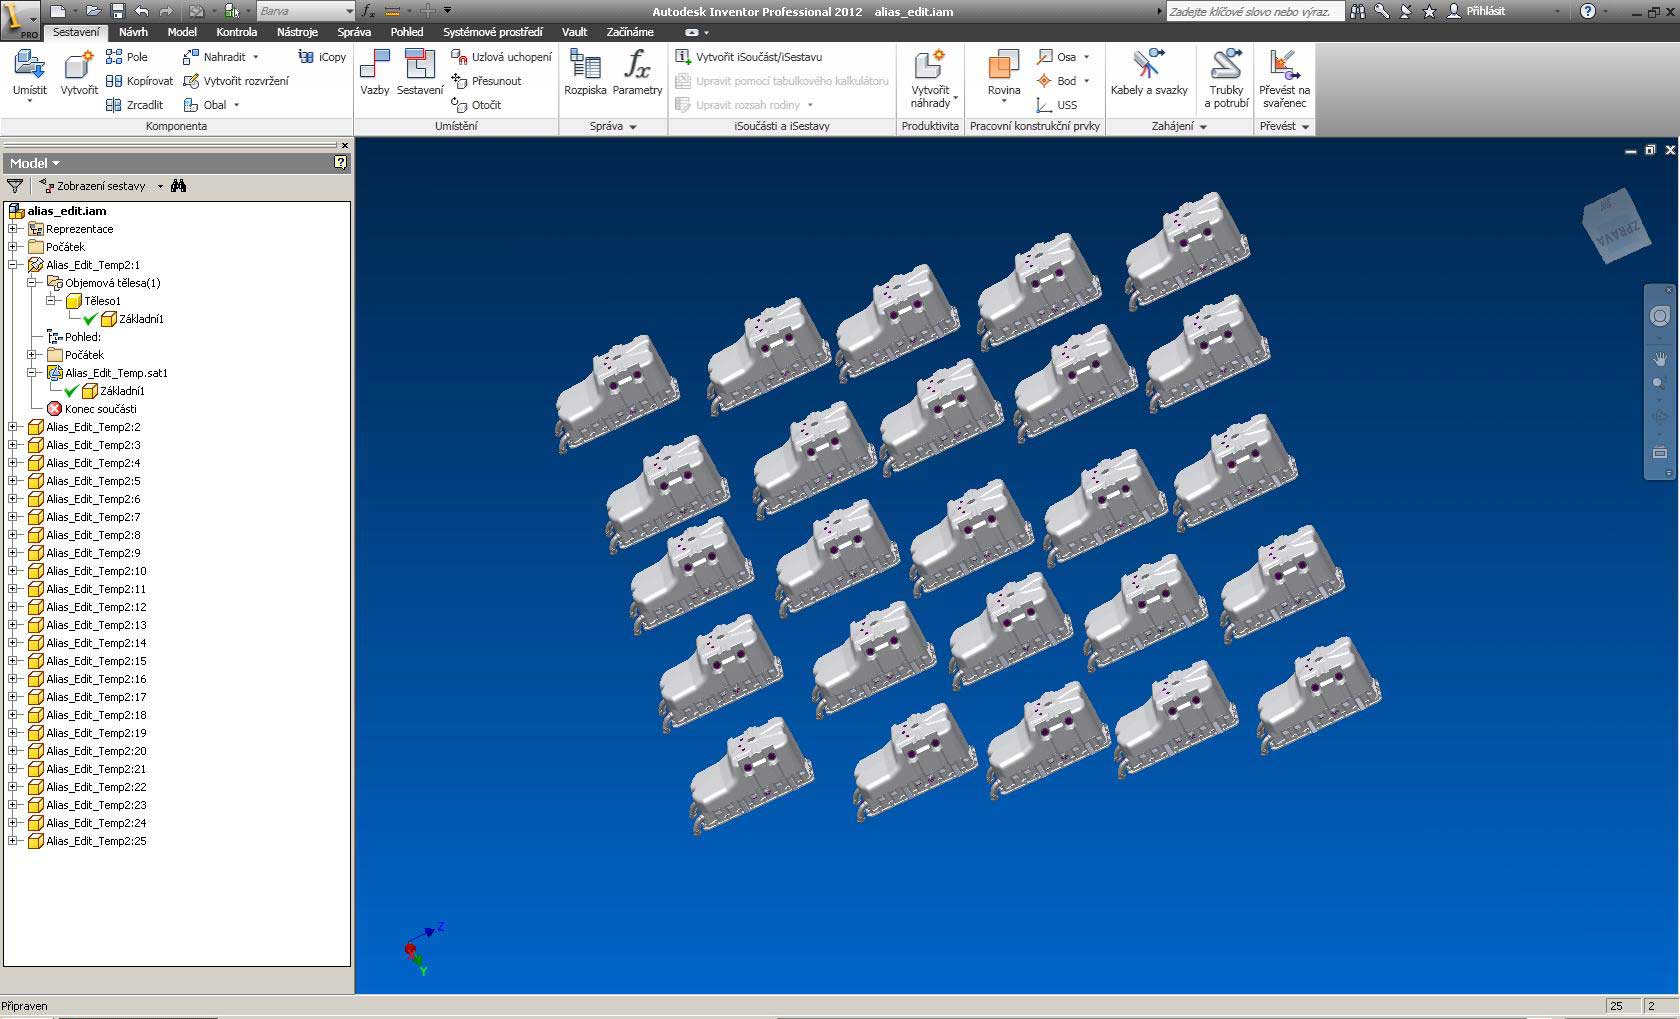Open the Rozpiska bill of materials
This screenshot has height=1019, width=1680.
coord(585,68)
